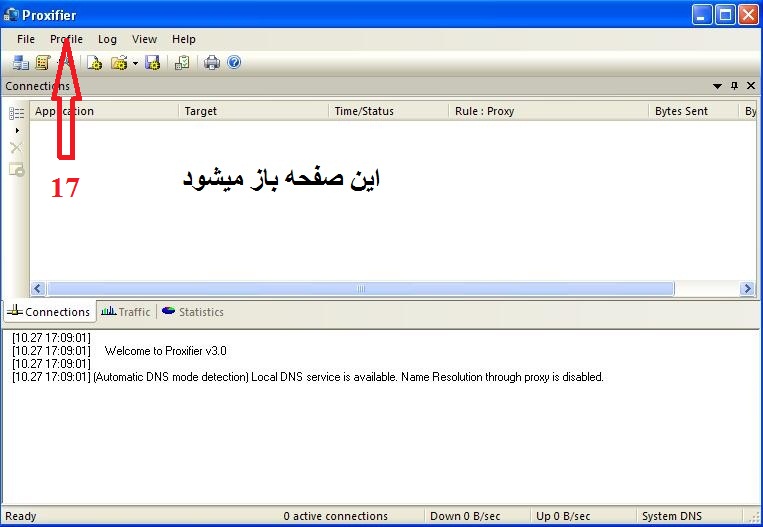Viewport: 763px width, 527px height.
Task: Expand the dropdown arrow beside Open Profile
Action: click(135, 63)
